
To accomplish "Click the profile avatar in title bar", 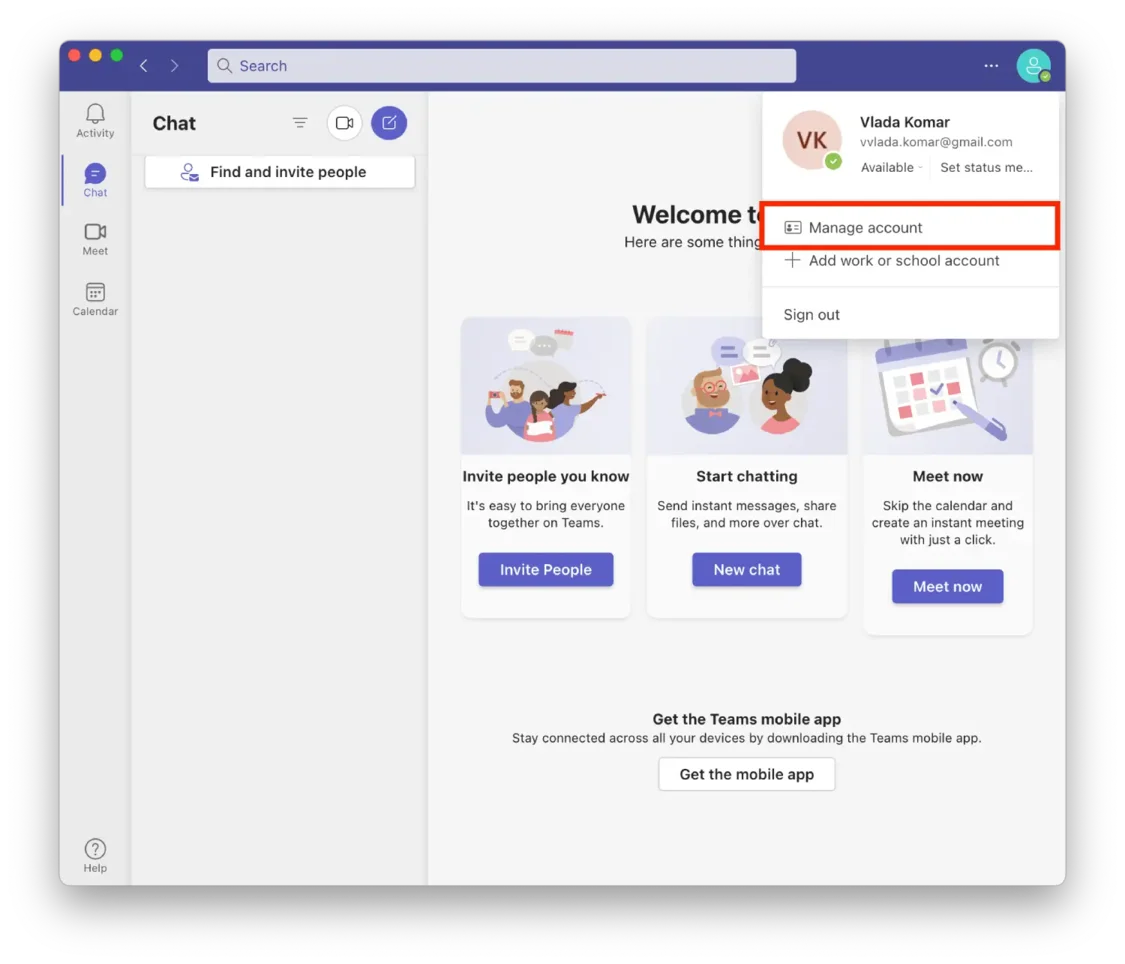I will click(1033, 66).
